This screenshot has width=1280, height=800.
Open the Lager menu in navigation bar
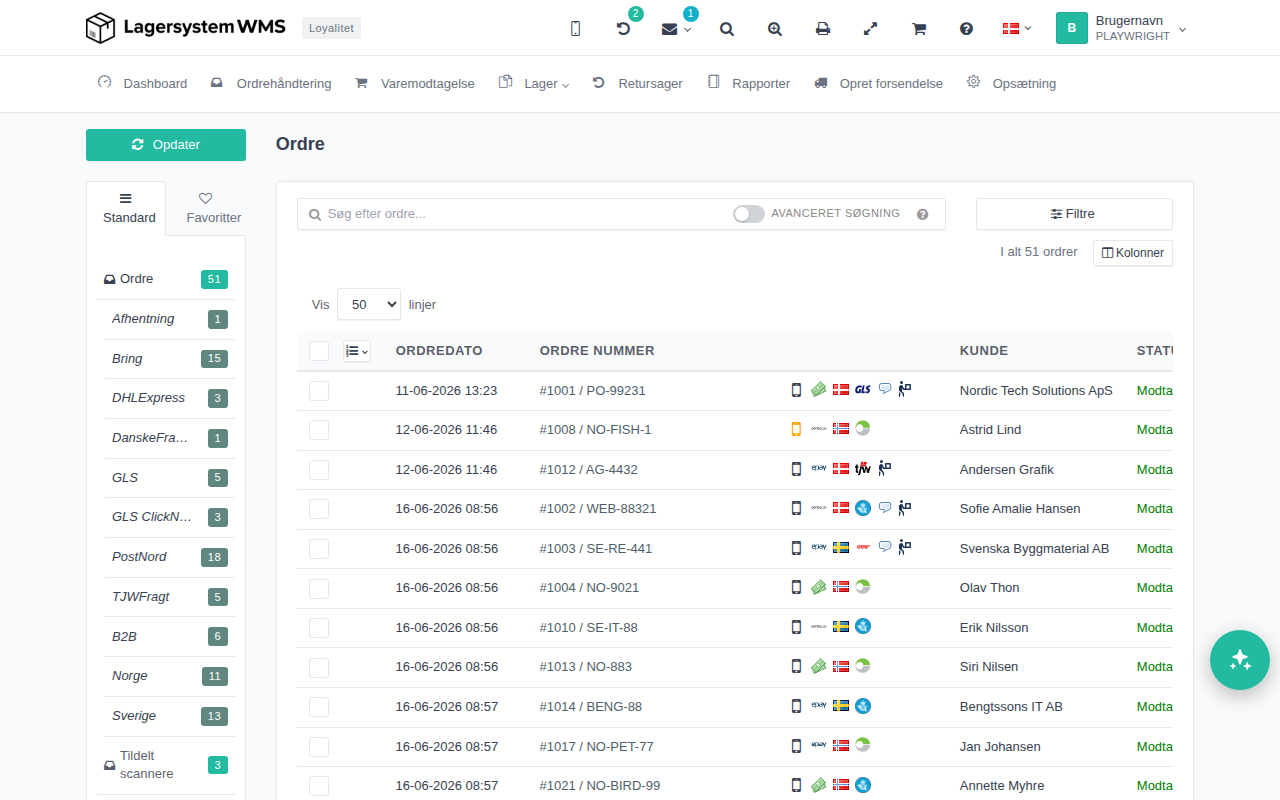[534, 84]
